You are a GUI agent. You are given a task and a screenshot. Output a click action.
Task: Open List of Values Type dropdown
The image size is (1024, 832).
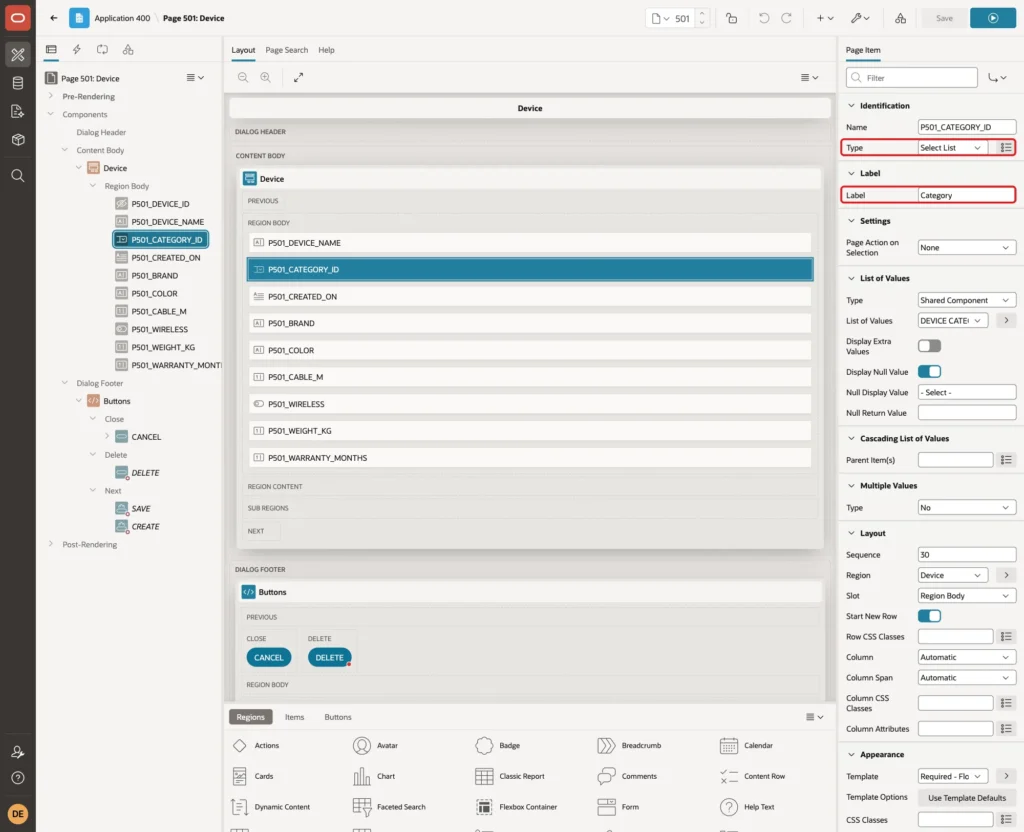click(x=967, y=300)
